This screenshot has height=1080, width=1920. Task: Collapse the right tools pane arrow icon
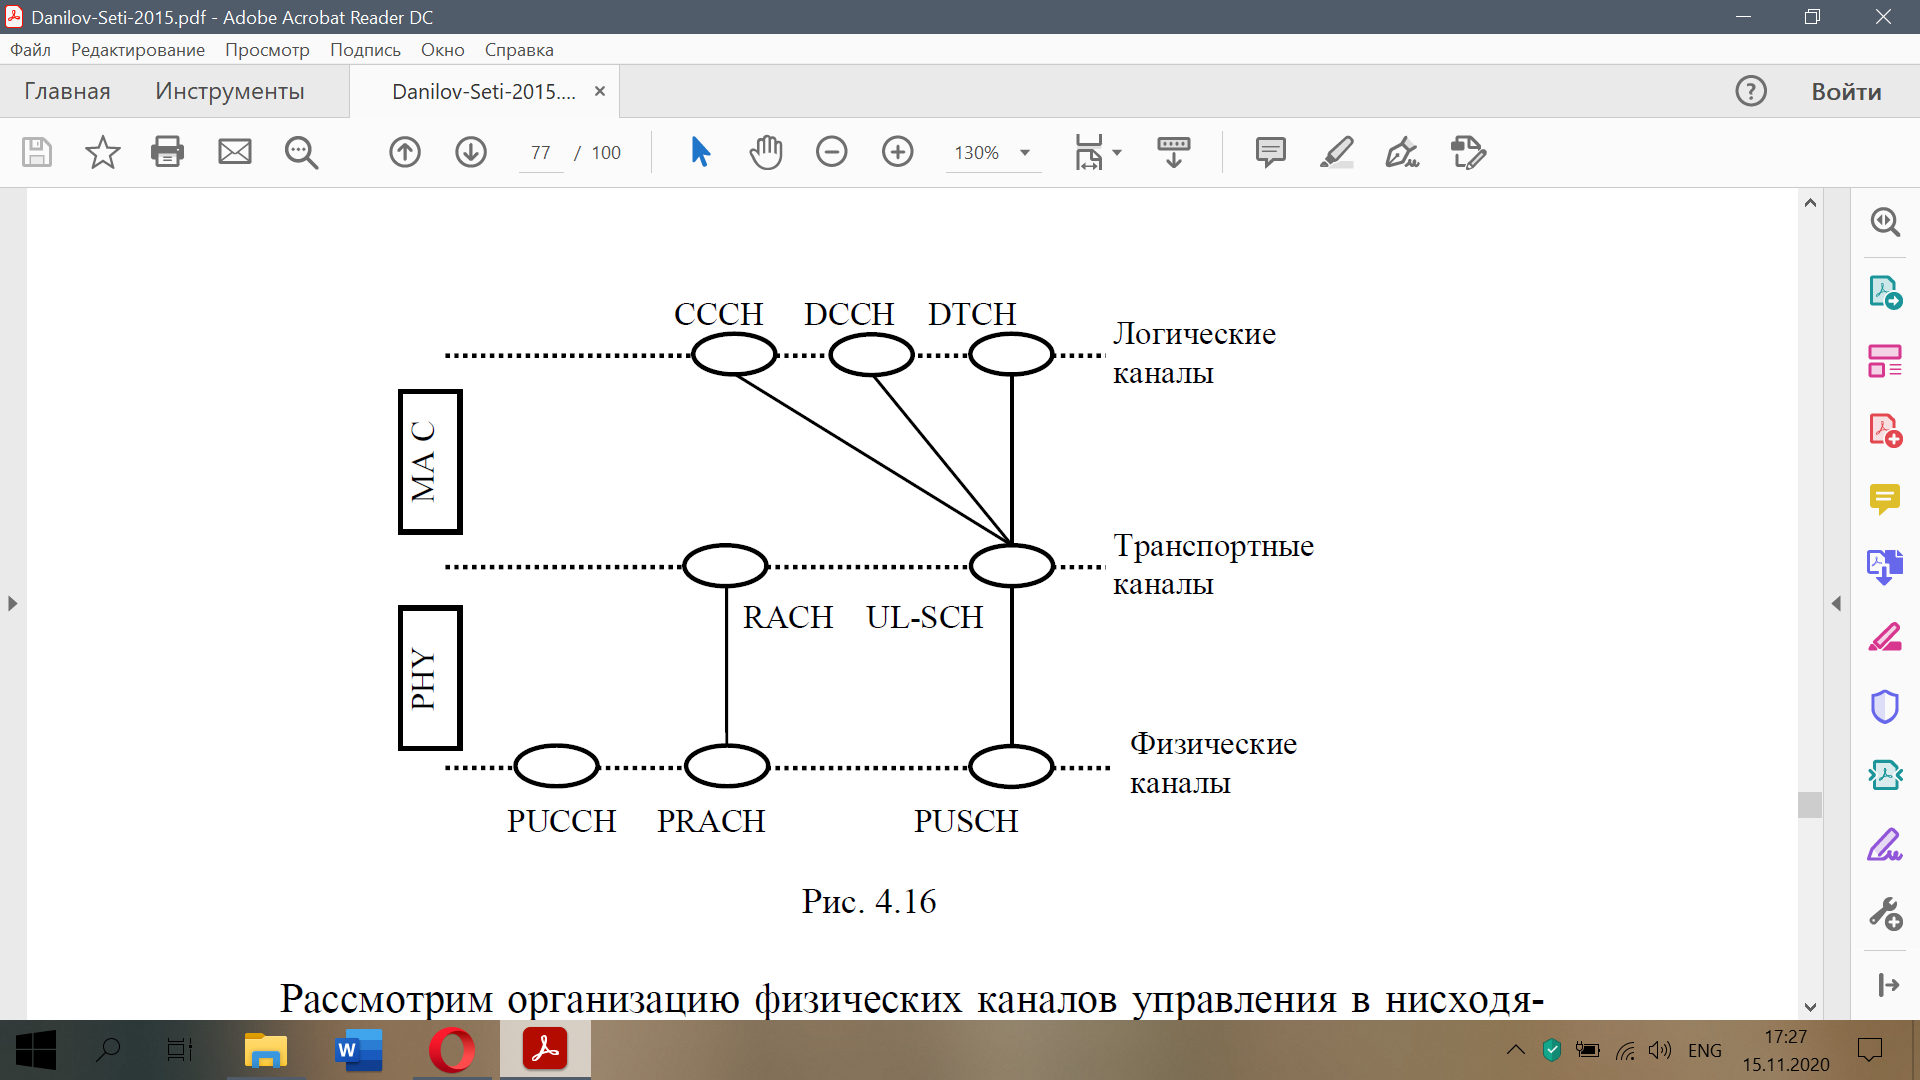pos(1888,985)
